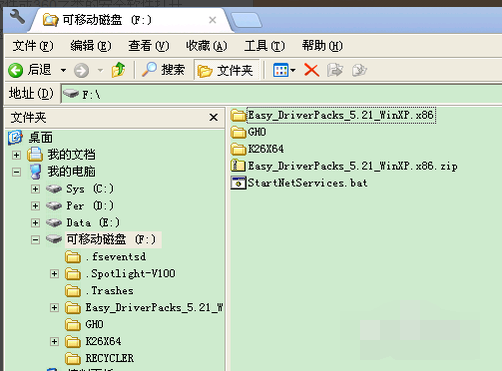This screenshot has height=371, width=502.
Task: Open StartNetServices.bat file icon
Action: [x=238, y=183]
